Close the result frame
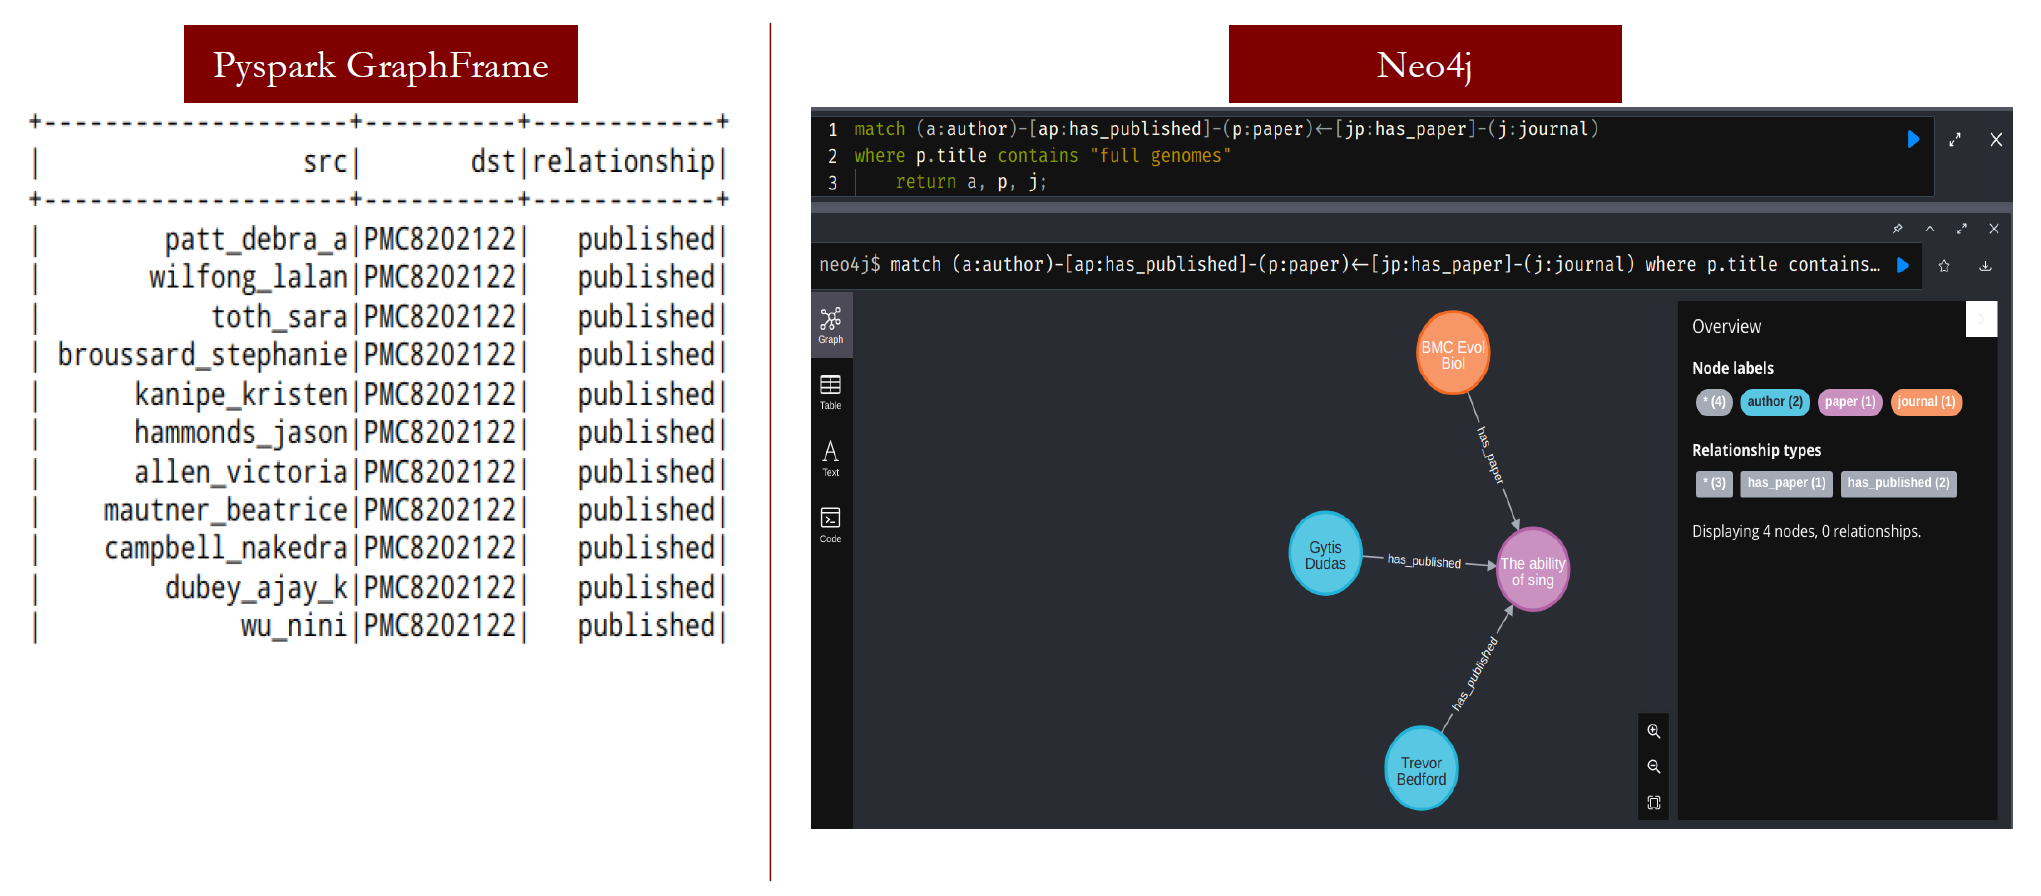Image resolution: width=2041 pixels, height=896 pixels. coord(1994,229)
